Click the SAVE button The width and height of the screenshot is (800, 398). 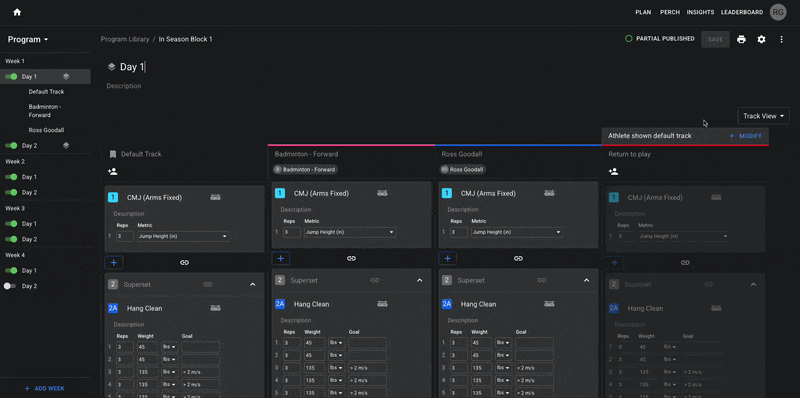715,39
